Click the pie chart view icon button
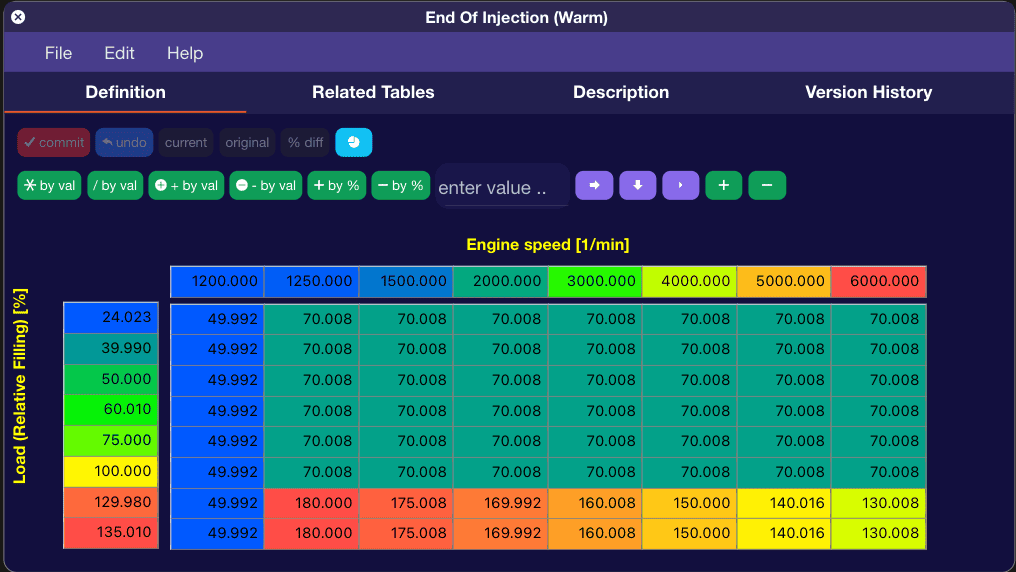 [x=353, y=143]
